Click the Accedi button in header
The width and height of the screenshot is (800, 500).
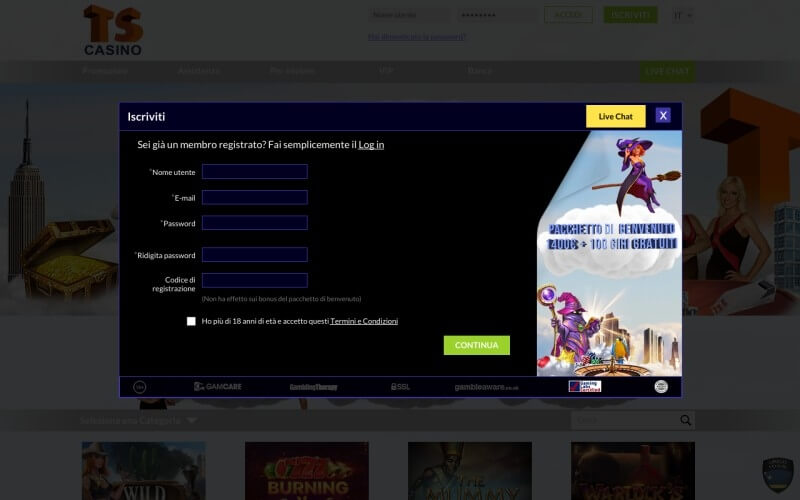tap(568, 15)
